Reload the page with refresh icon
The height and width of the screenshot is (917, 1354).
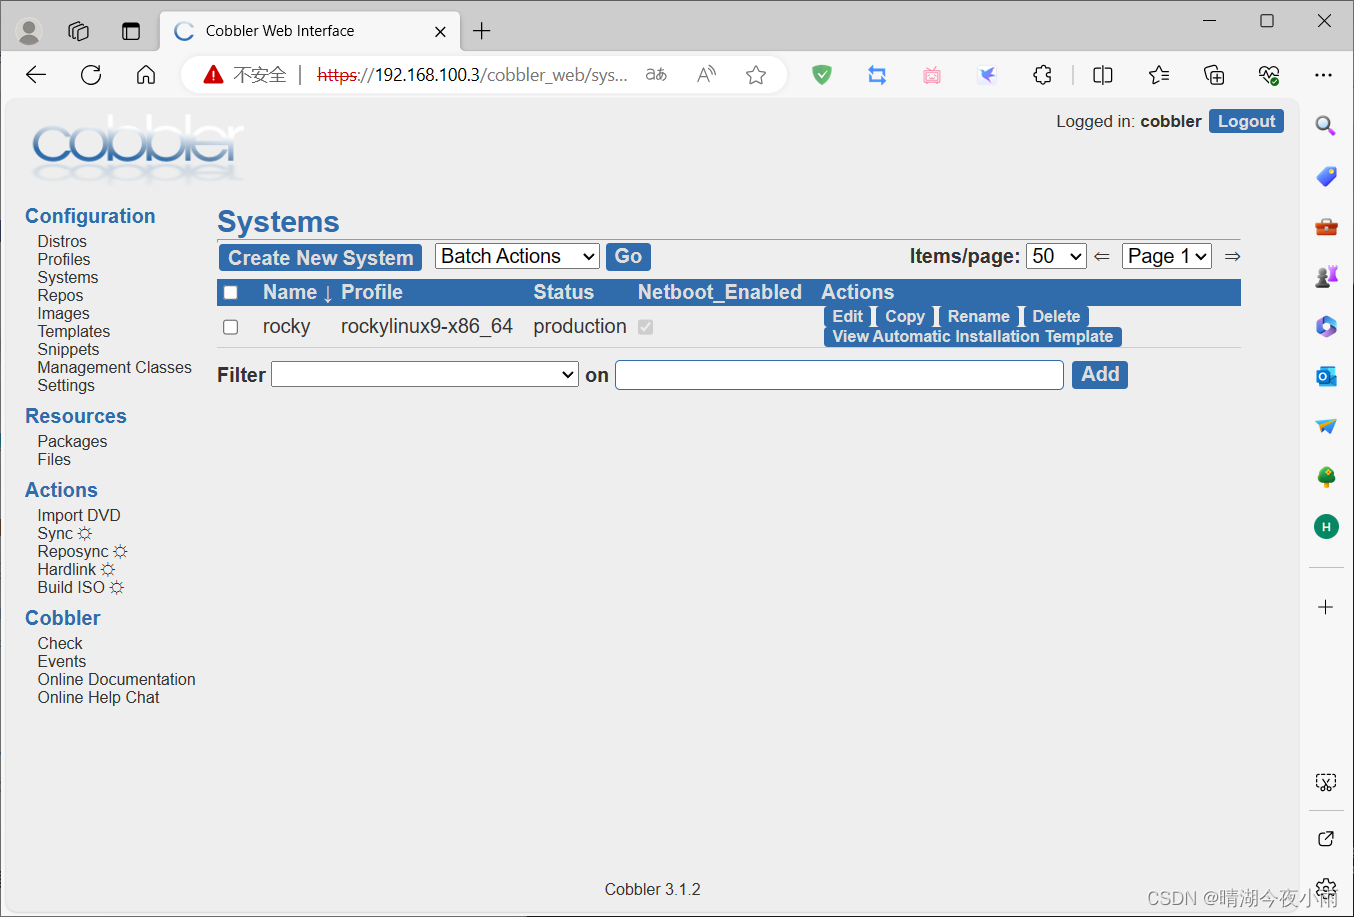click(91, 75)
